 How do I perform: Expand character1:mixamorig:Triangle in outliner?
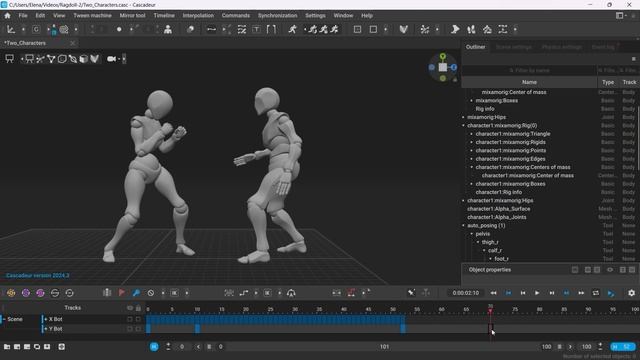(x=471, y=134)
